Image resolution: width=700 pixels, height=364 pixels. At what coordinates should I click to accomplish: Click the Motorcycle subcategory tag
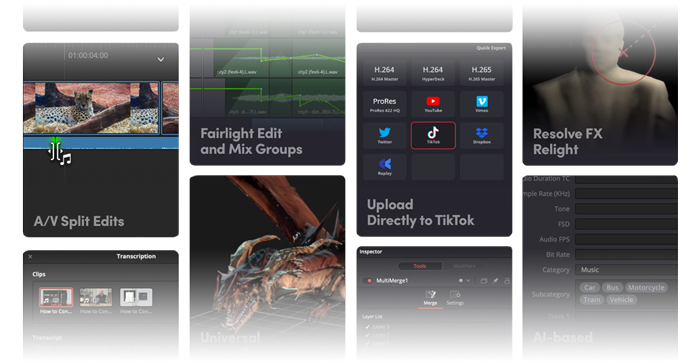pos(646,288)
